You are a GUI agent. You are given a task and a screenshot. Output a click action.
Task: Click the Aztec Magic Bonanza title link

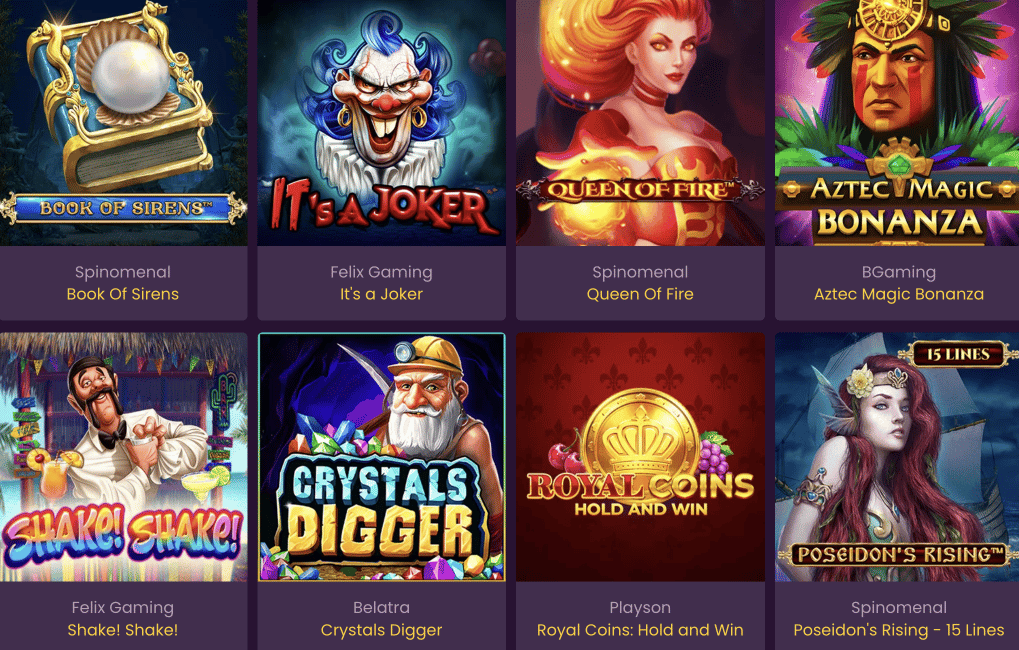[x=899, y=294]
